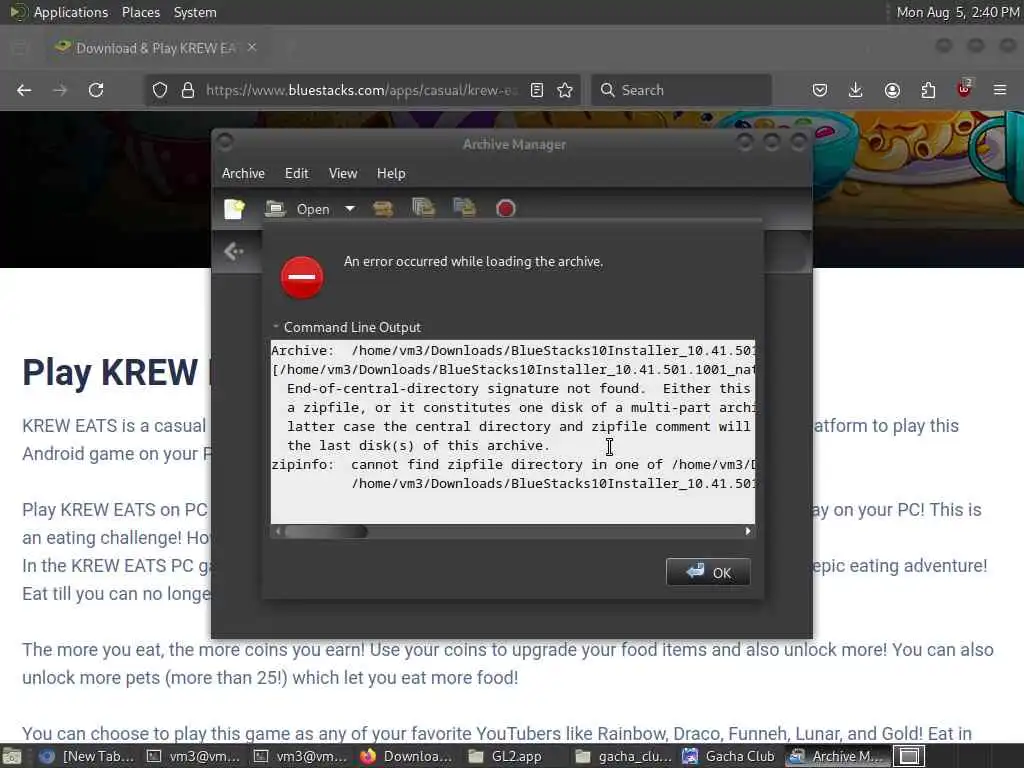
Task: Click the red stop toolbar icon
Action: (x=505, y=209)
